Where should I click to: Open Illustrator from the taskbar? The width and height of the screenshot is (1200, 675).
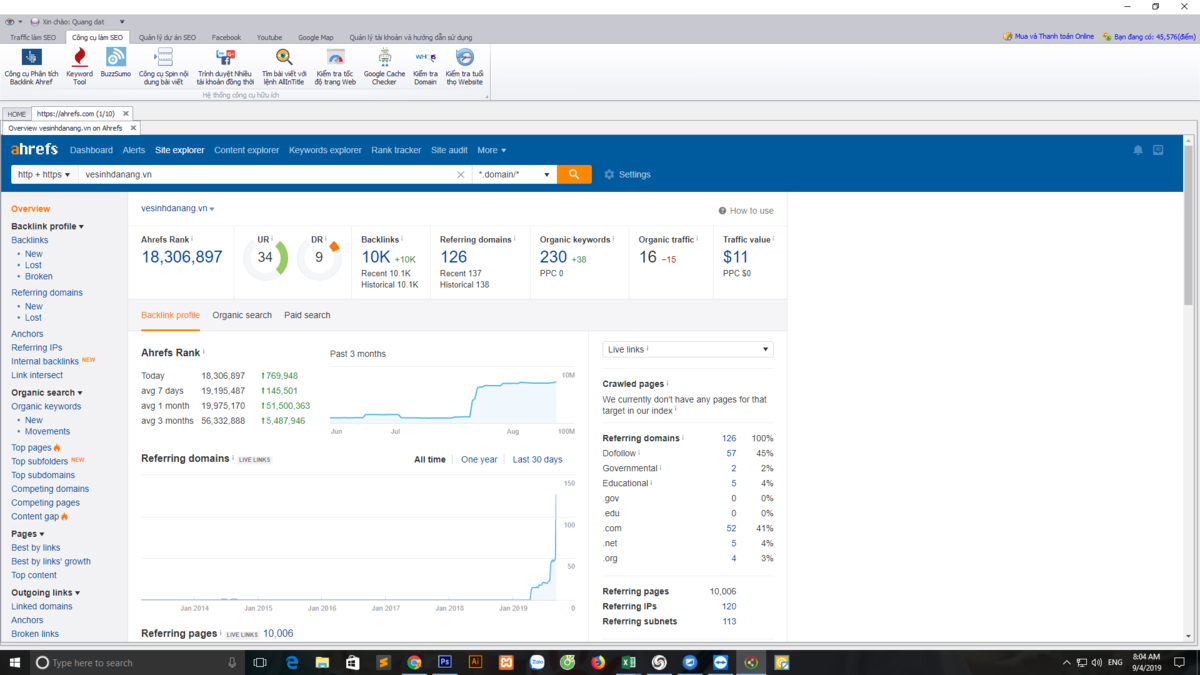(475, 662)
